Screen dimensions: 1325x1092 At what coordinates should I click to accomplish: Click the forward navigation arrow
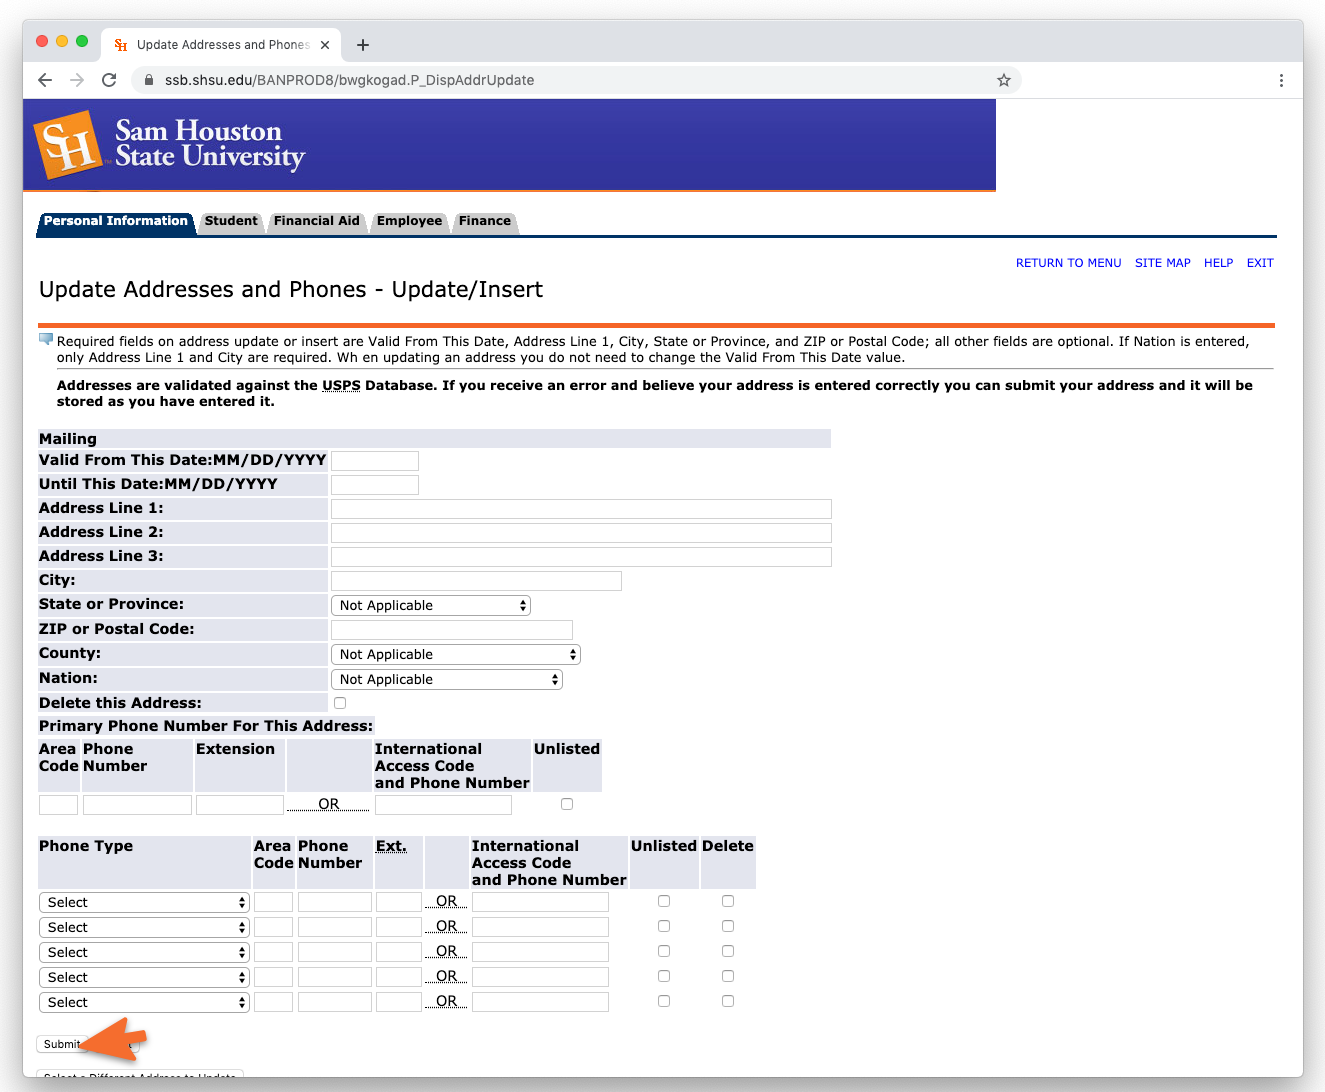pyautogui.click(x=77, y=80)
